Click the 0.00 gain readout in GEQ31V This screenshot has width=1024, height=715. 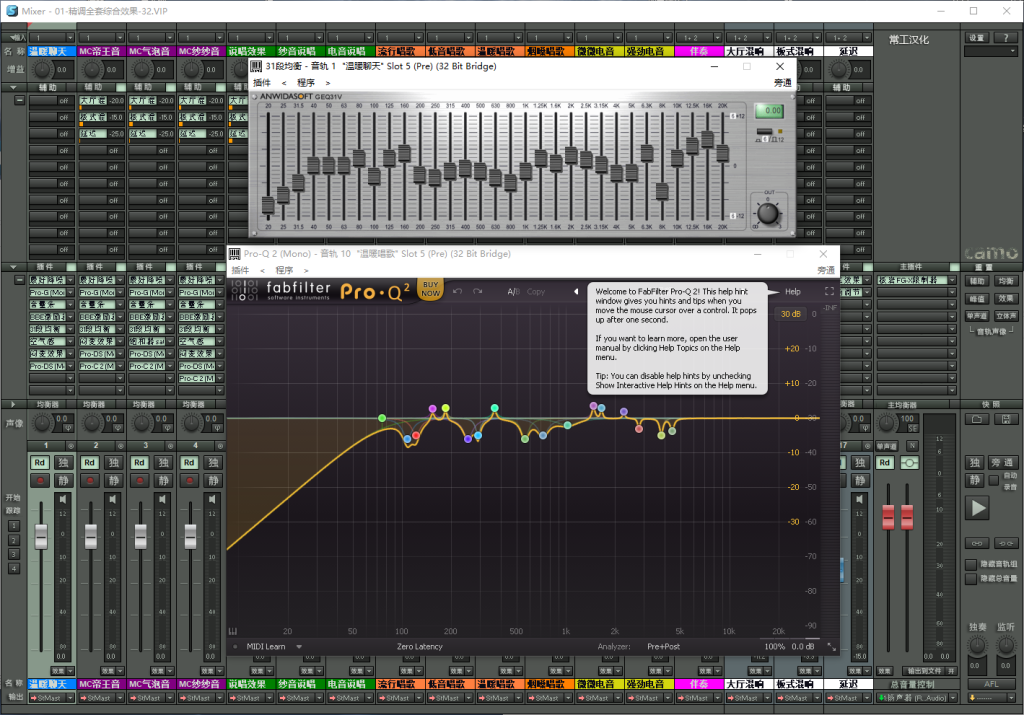pos(770,111)
